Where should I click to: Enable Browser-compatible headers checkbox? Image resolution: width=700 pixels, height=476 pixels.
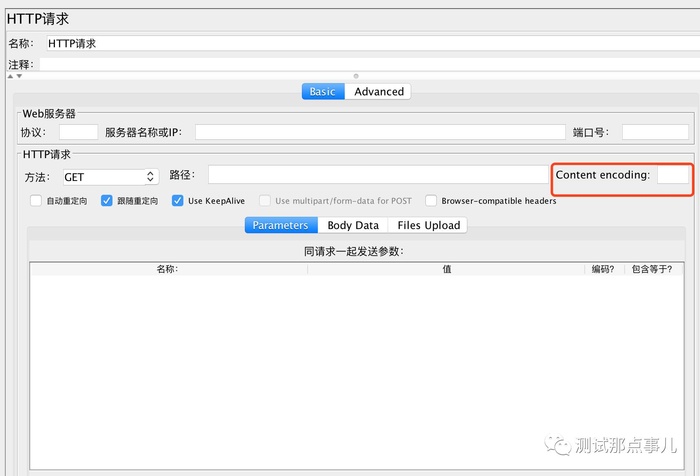[x=431, y=200]
